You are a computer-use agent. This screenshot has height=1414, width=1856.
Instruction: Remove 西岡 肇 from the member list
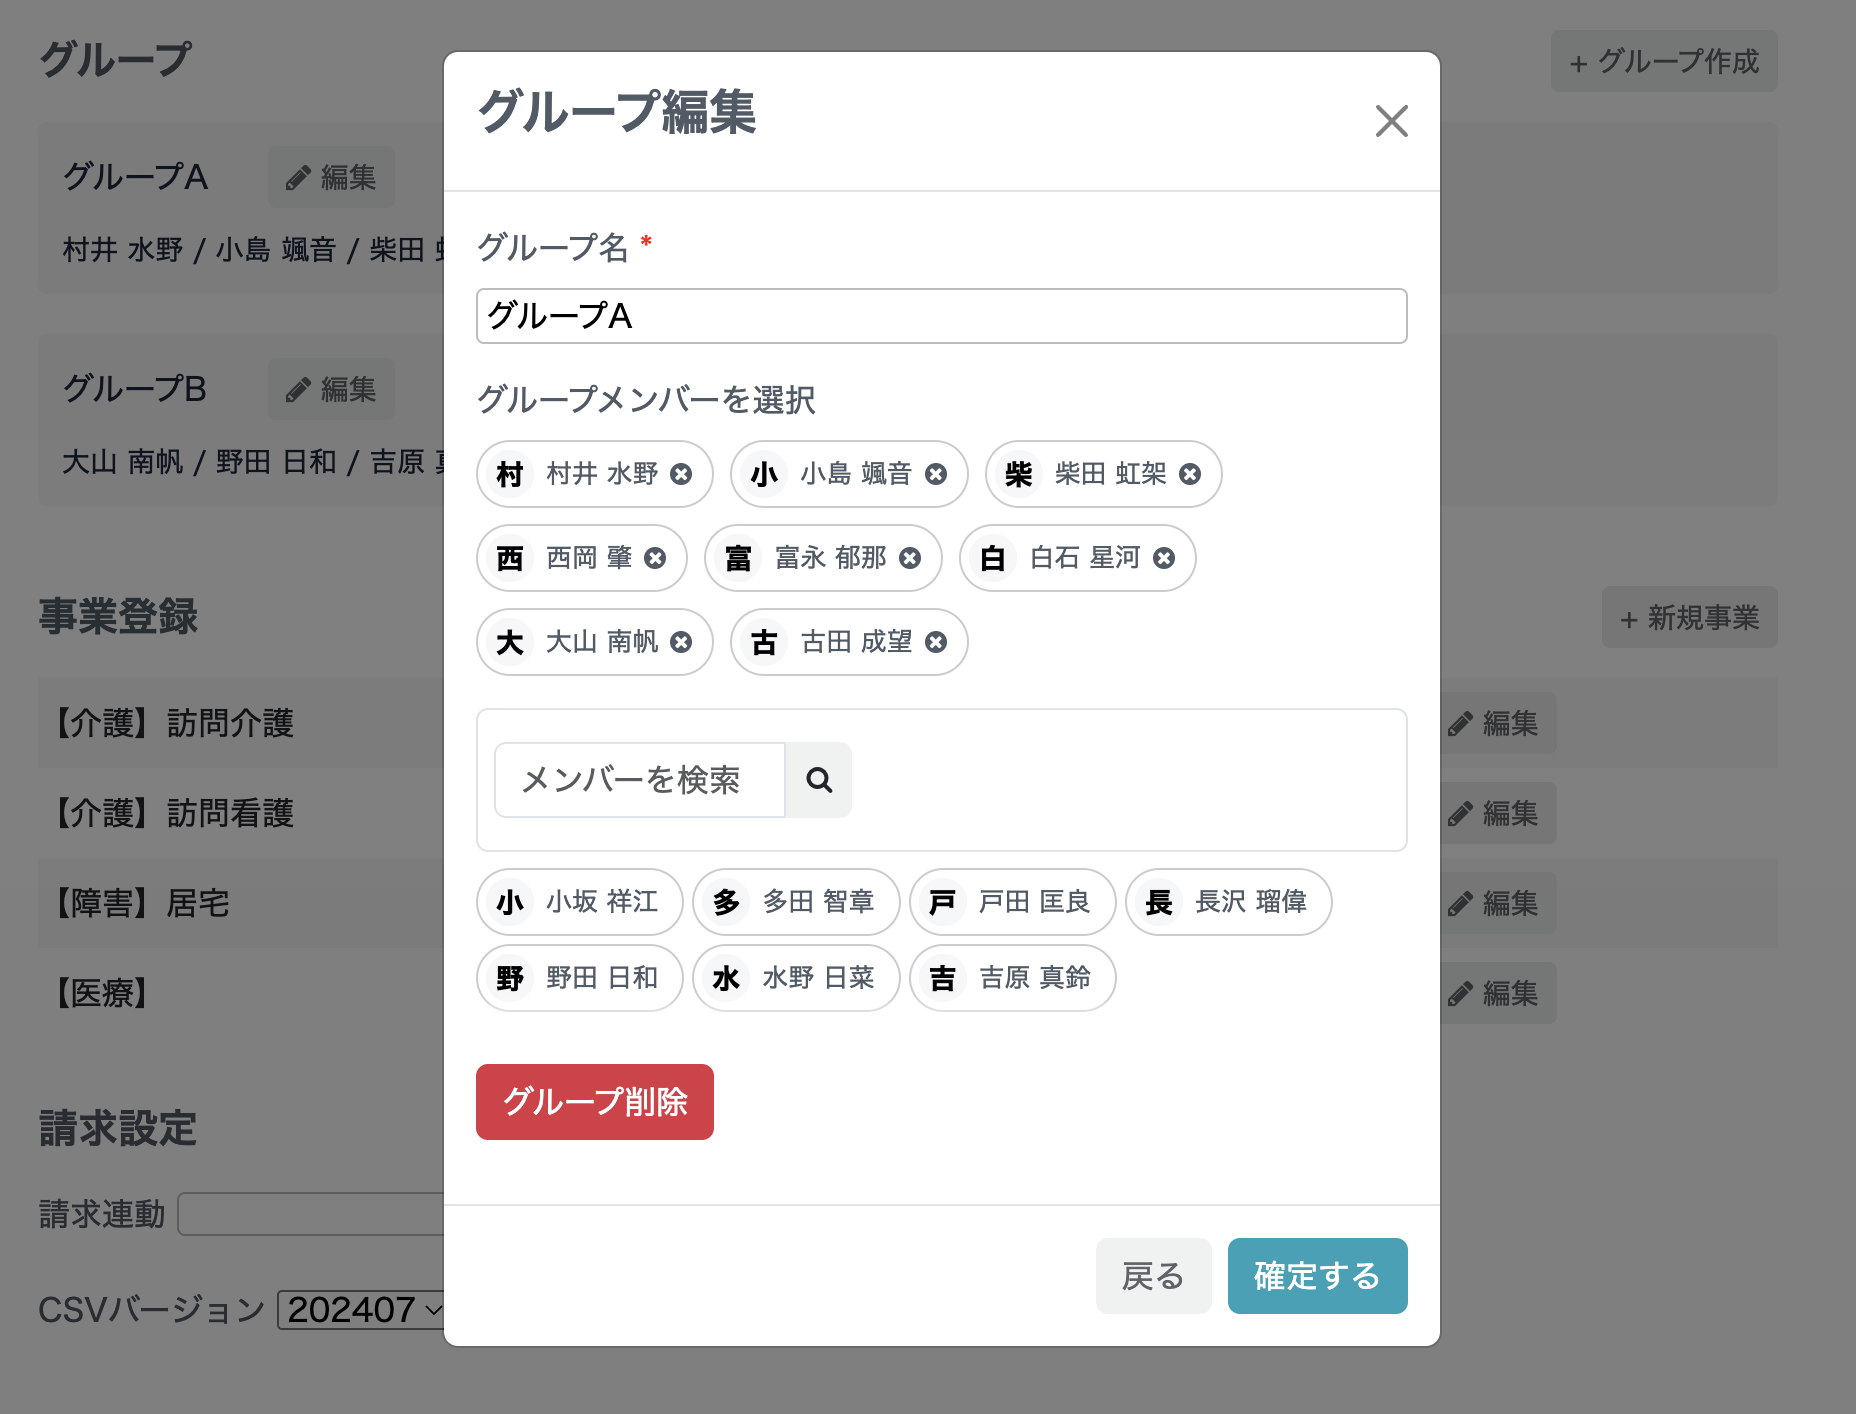(x=655, y=558)
